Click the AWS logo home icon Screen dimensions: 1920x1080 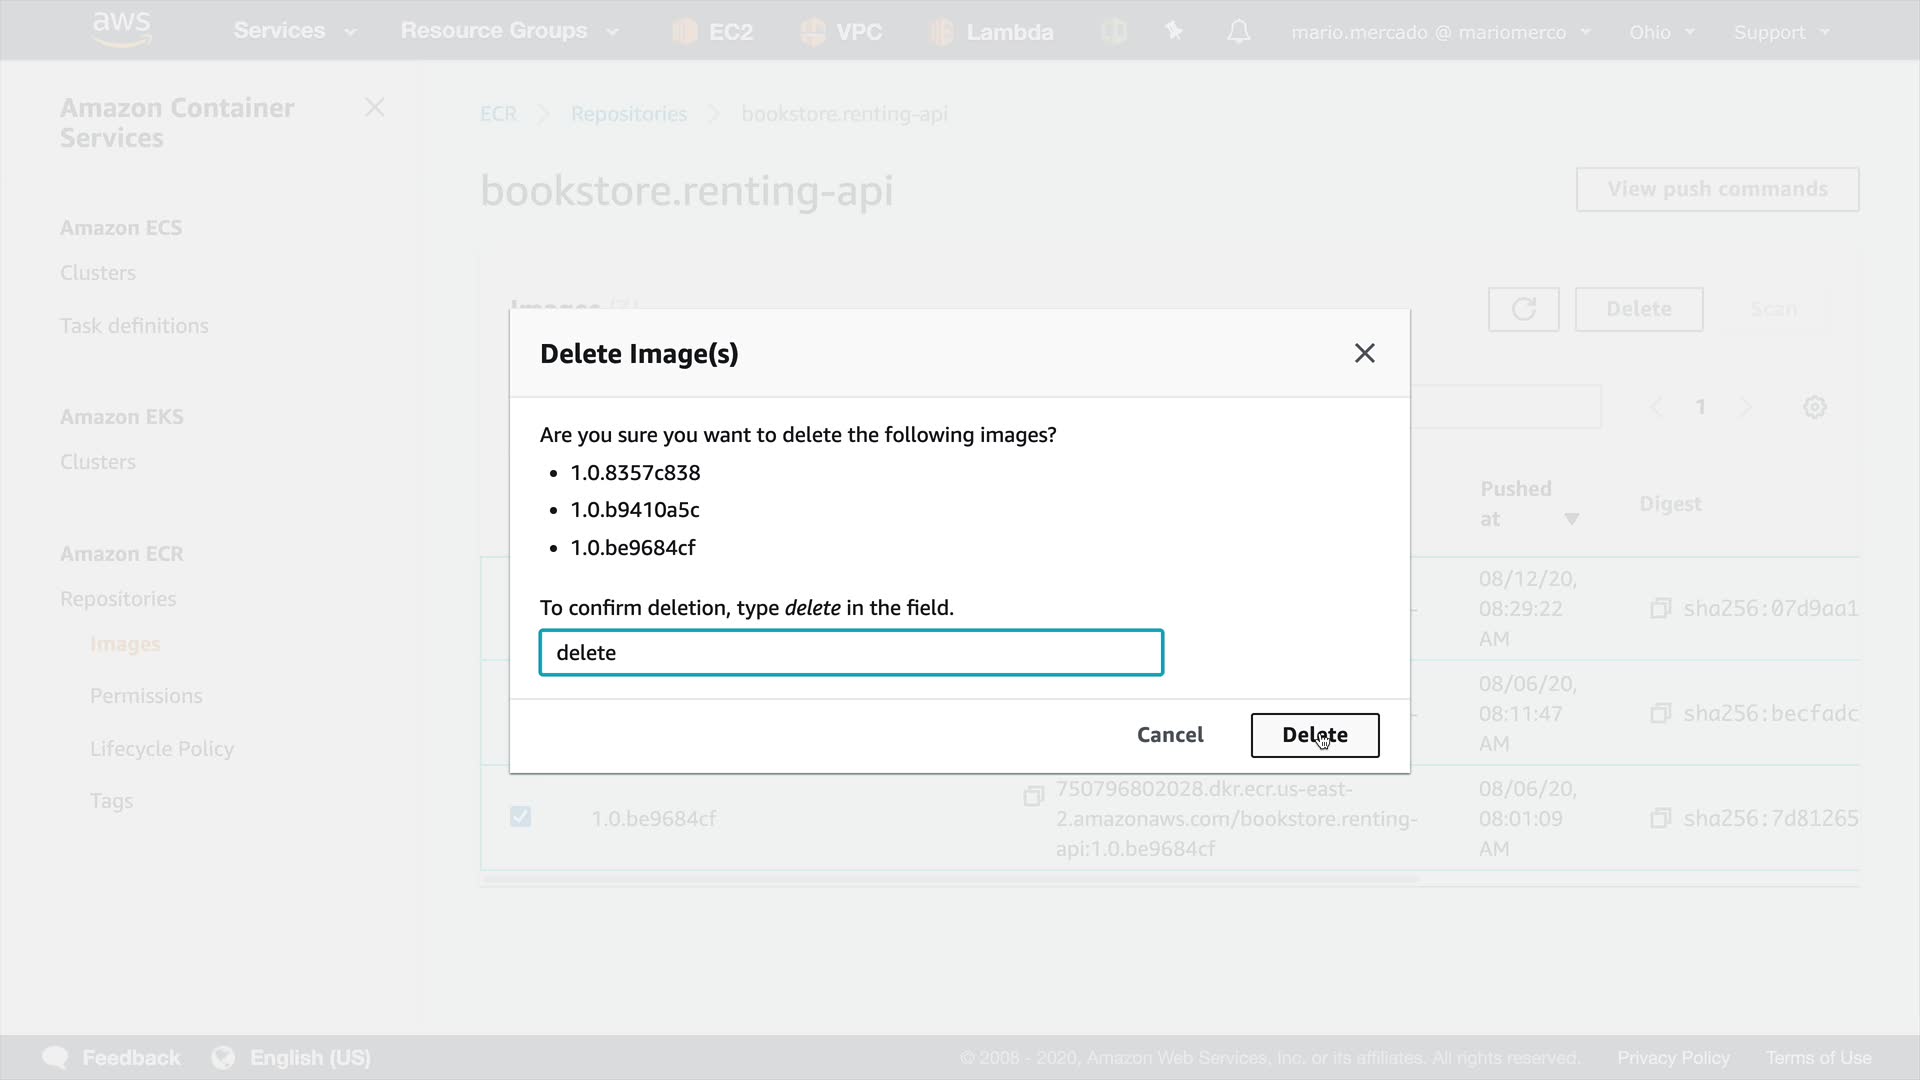(x=121, y=29)
